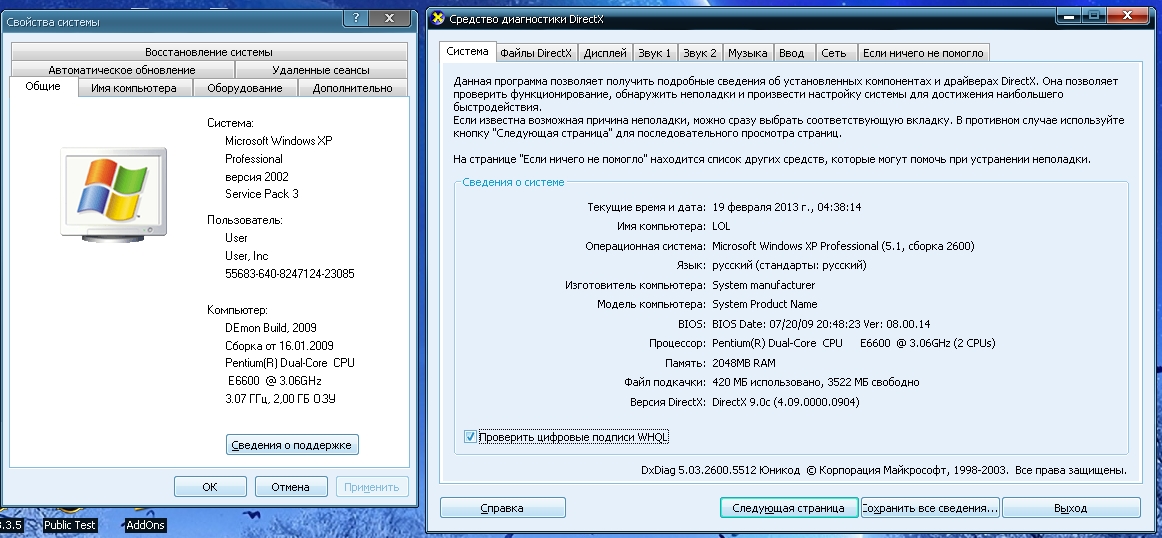1162x538 pixels.
Task: Click the Следующая страница button
Action: tap(788, 508)
